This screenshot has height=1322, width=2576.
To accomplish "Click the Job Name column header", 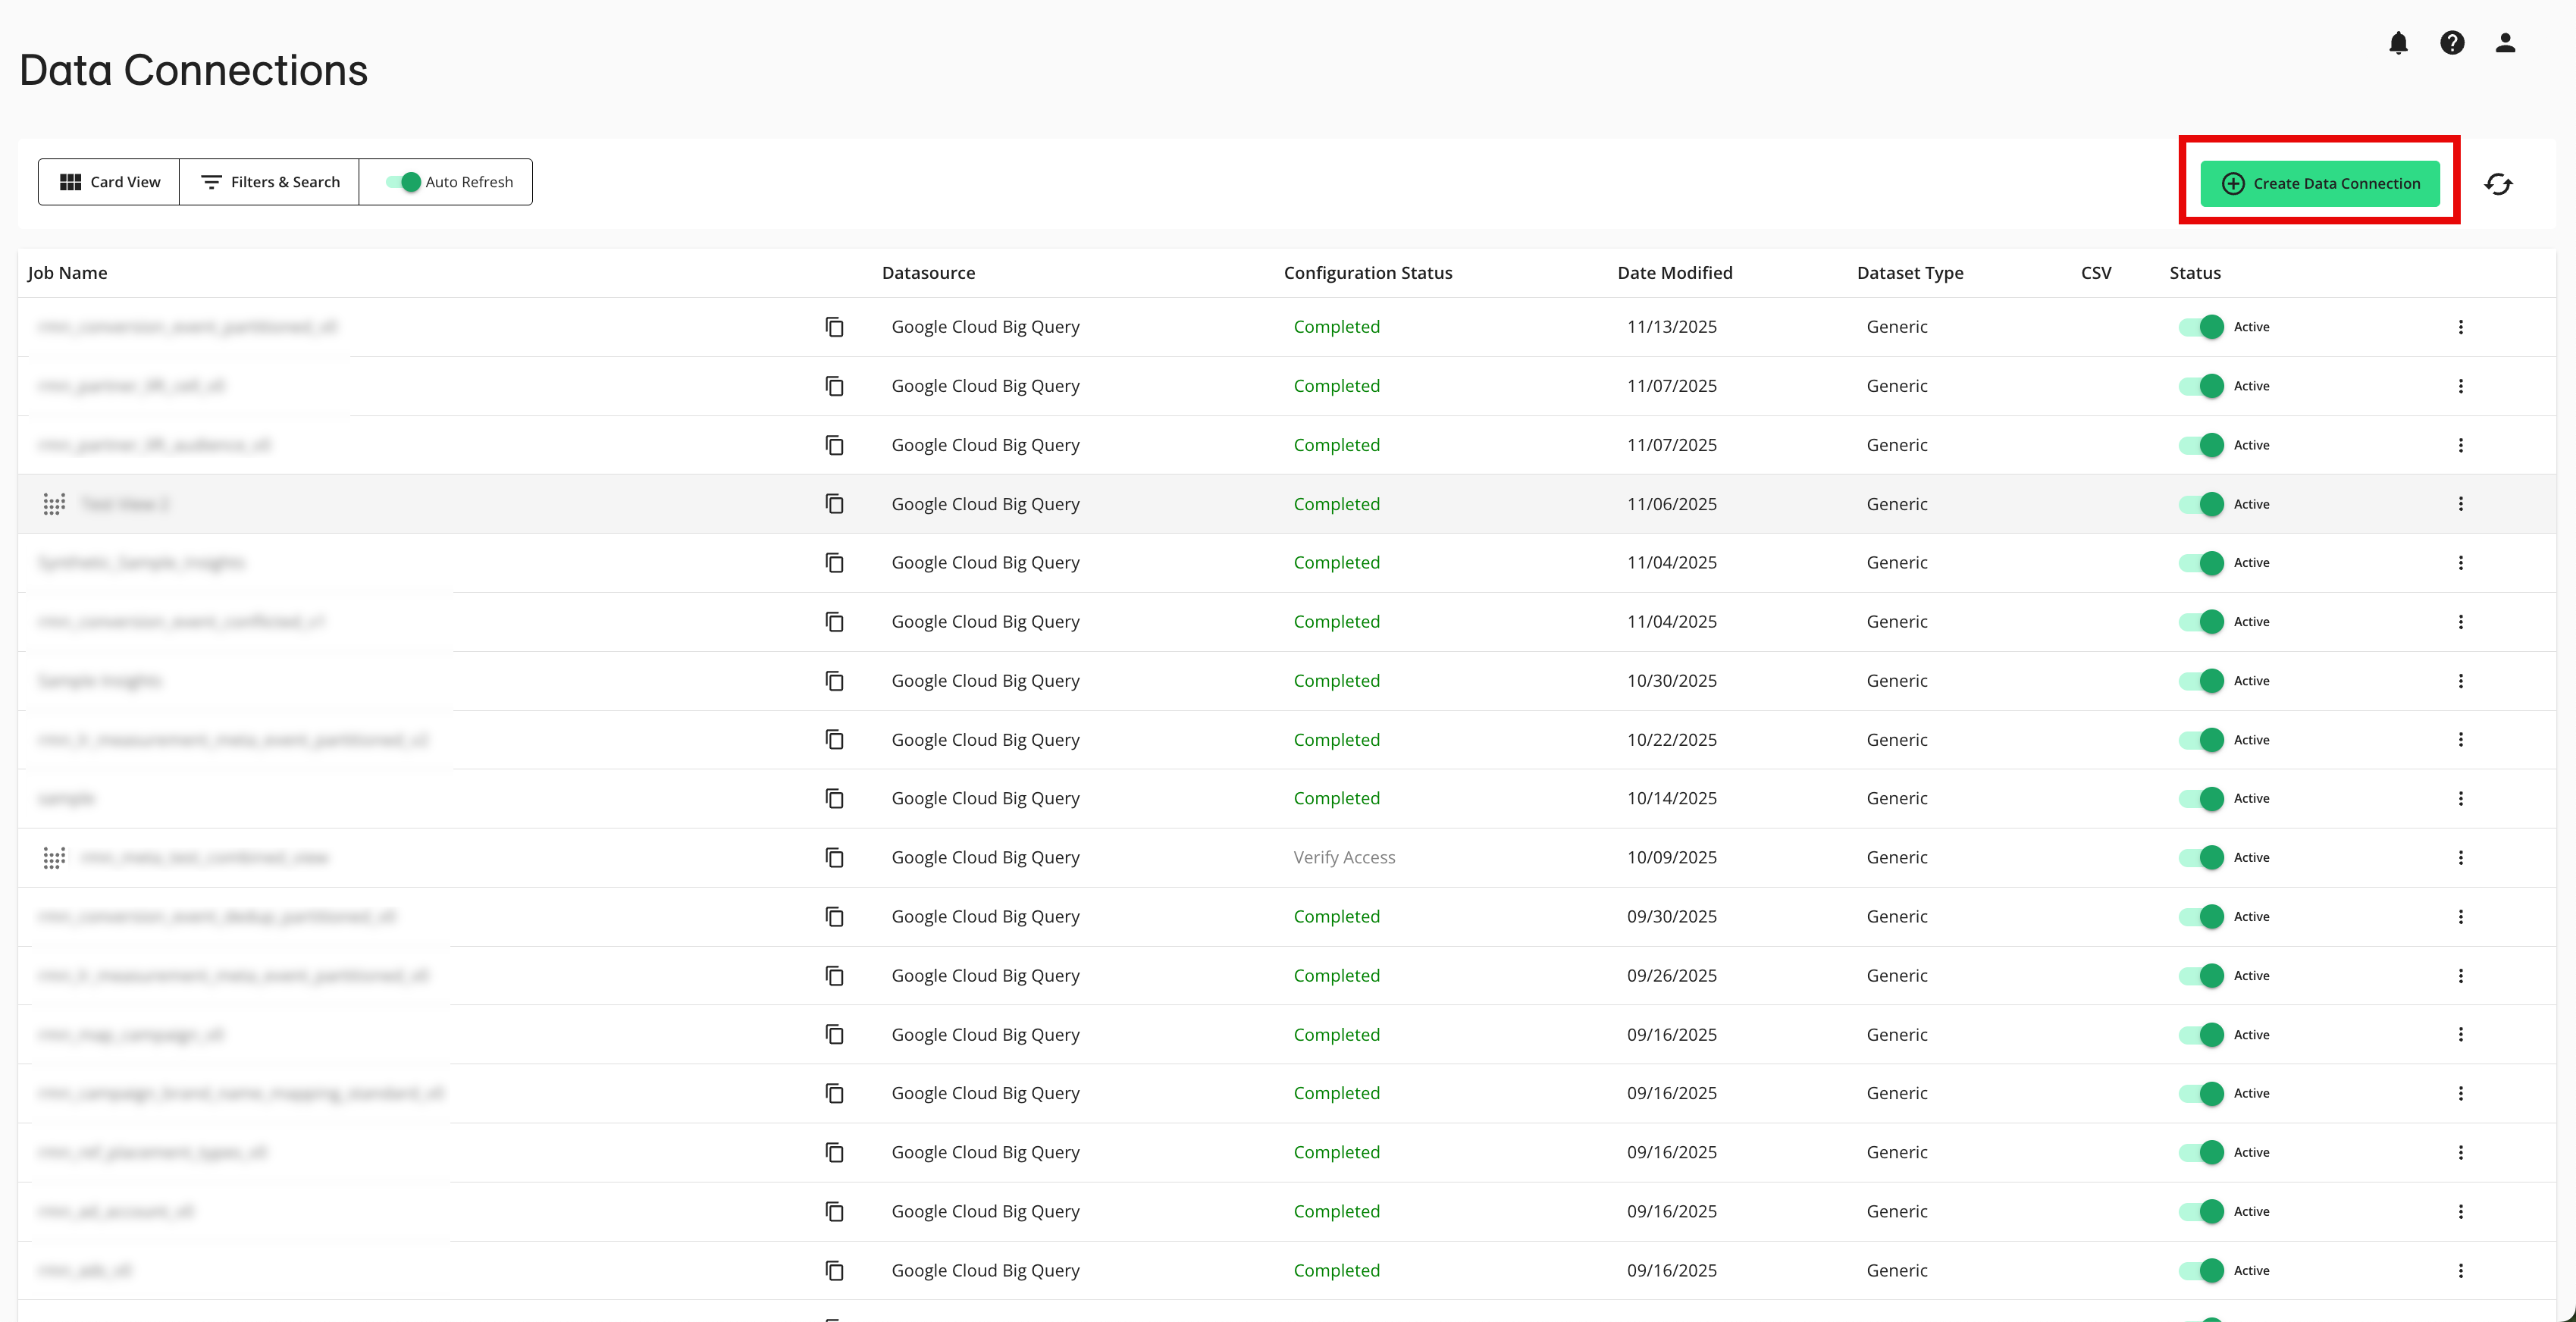I will [67, 272].
